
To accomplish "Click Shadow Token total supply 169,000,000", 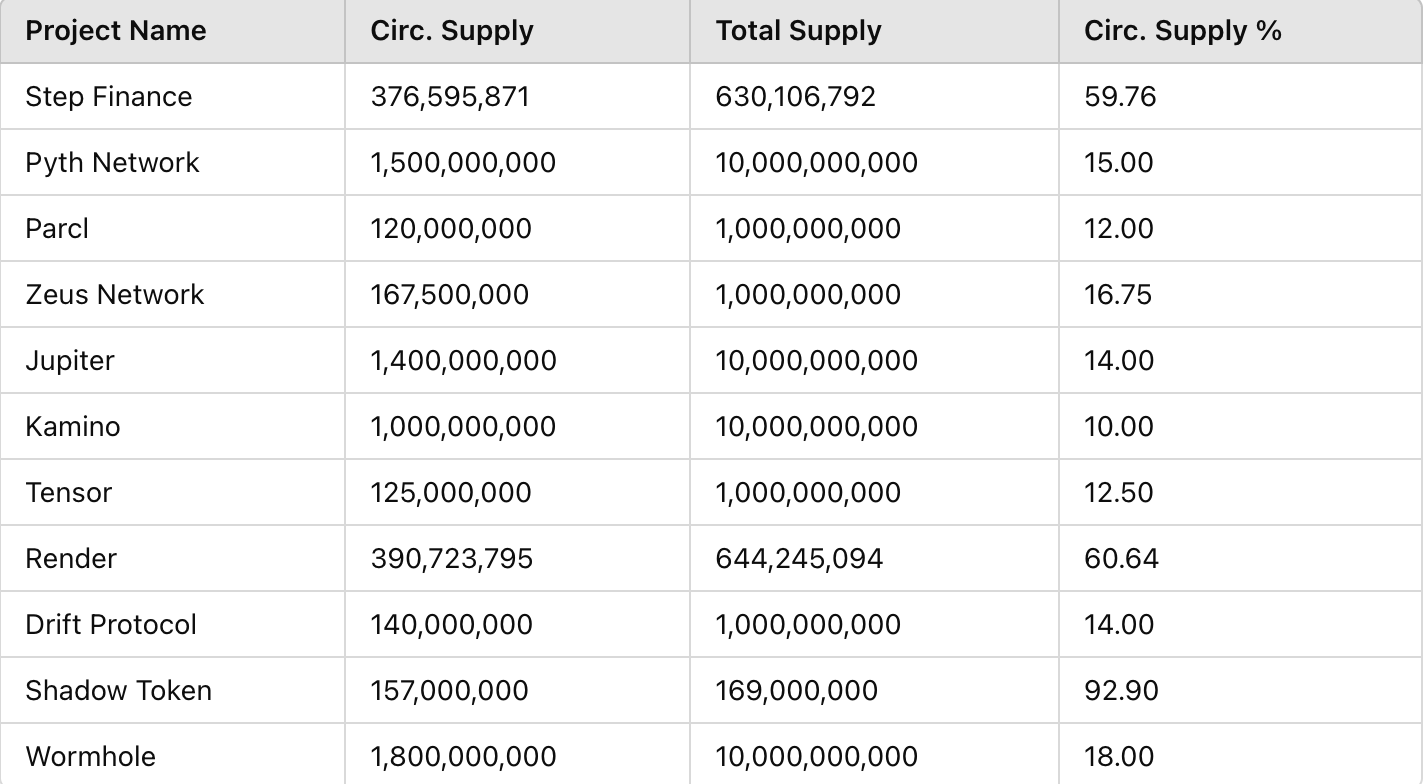I will [796, 691].
